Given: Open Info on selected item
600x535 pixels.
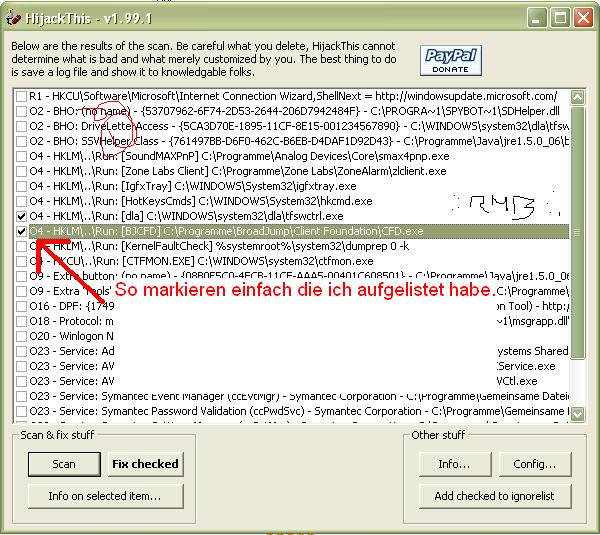Looking at the screenshot, I should click(x=105, y=496).
